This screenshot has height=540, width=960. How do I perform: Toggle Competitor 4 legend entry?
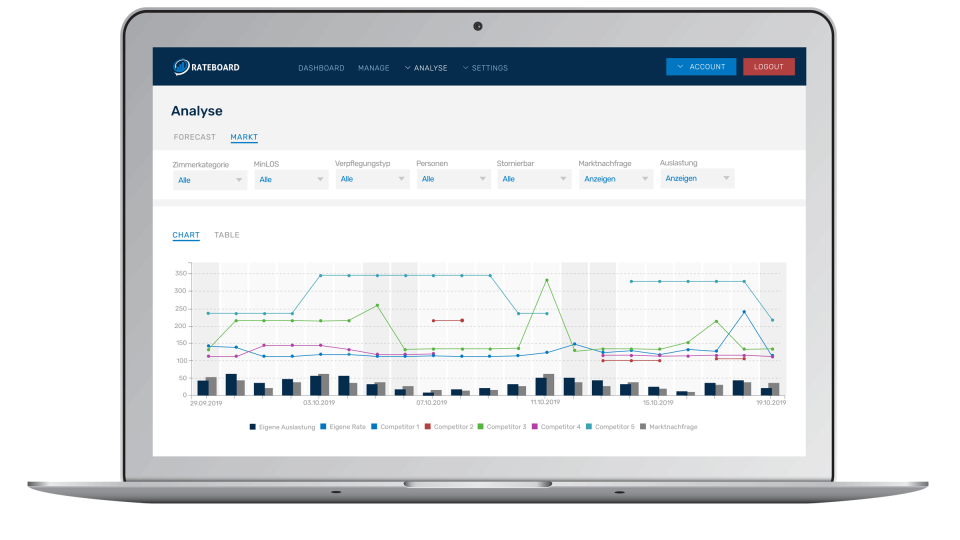click(556, 427)
